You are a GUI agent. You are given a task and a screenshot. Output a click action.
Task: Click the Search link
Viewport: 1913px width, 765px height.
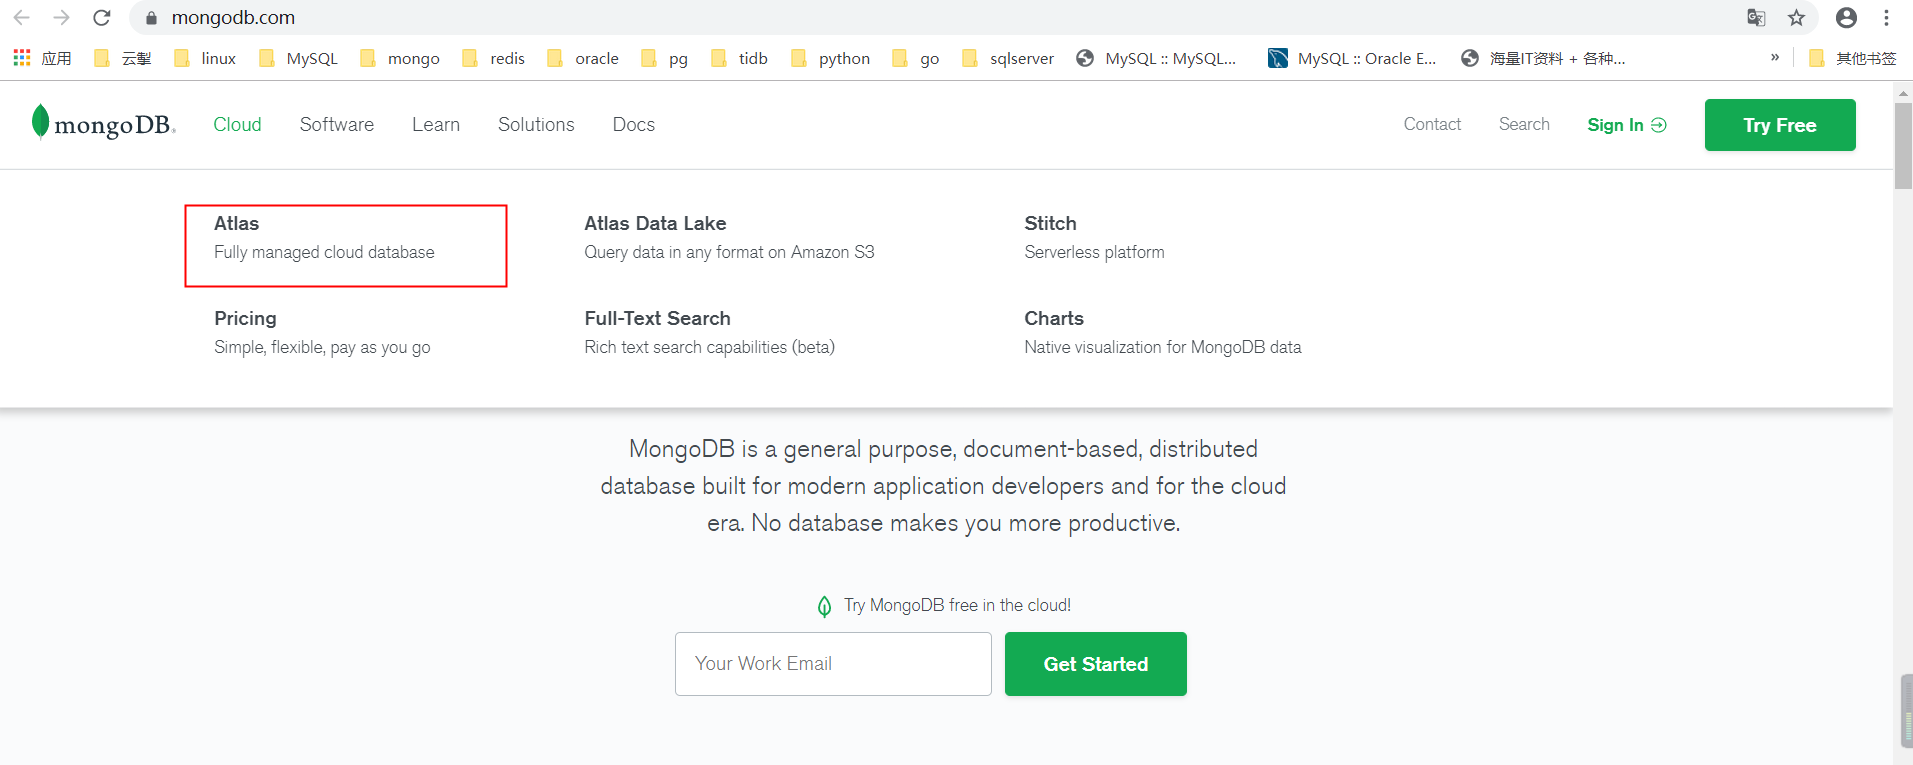[x=1524, y=124]
